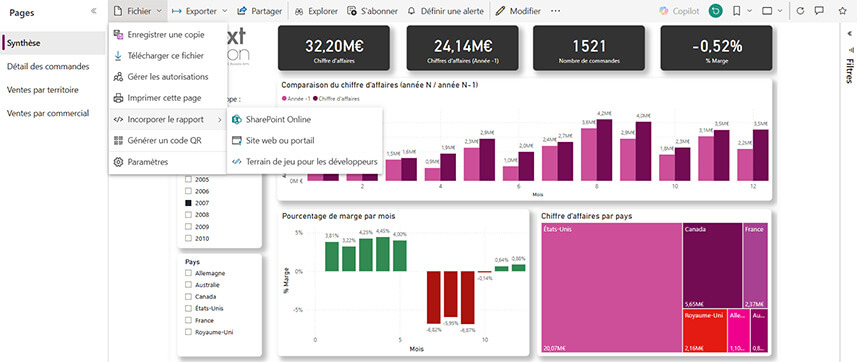
Task: Click the alert bell icon
Action: click(412, 11)
